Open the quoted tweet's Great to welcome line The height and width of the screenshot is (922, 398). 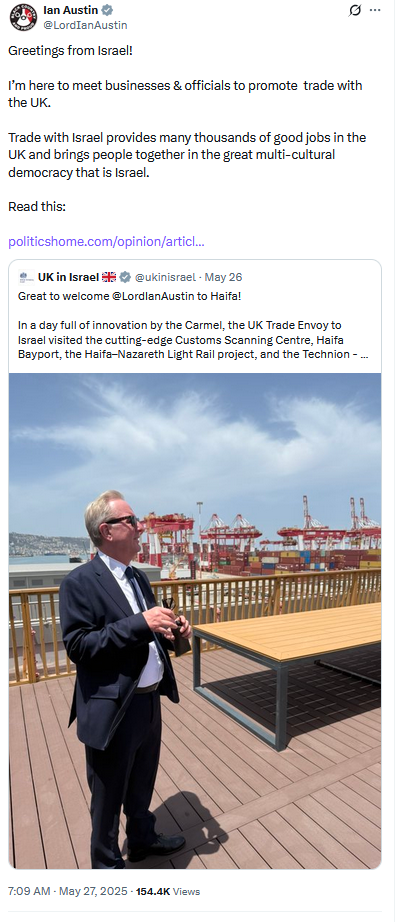coord(130,296)
